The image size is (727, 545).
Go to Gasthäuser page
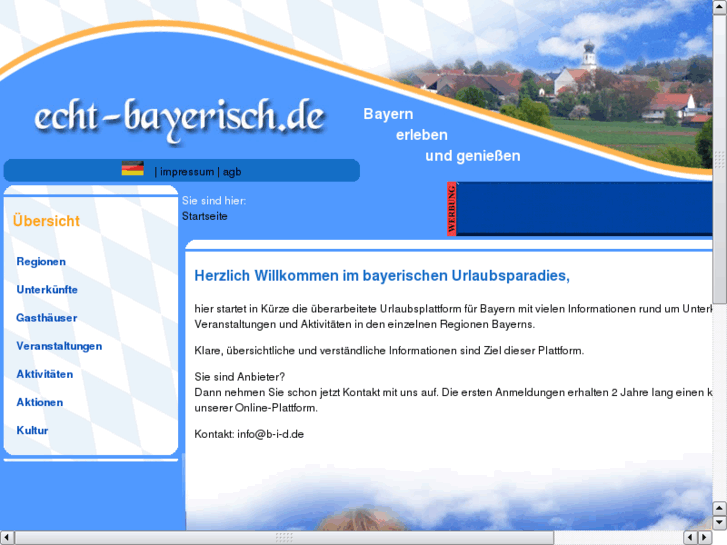(46, 318)
